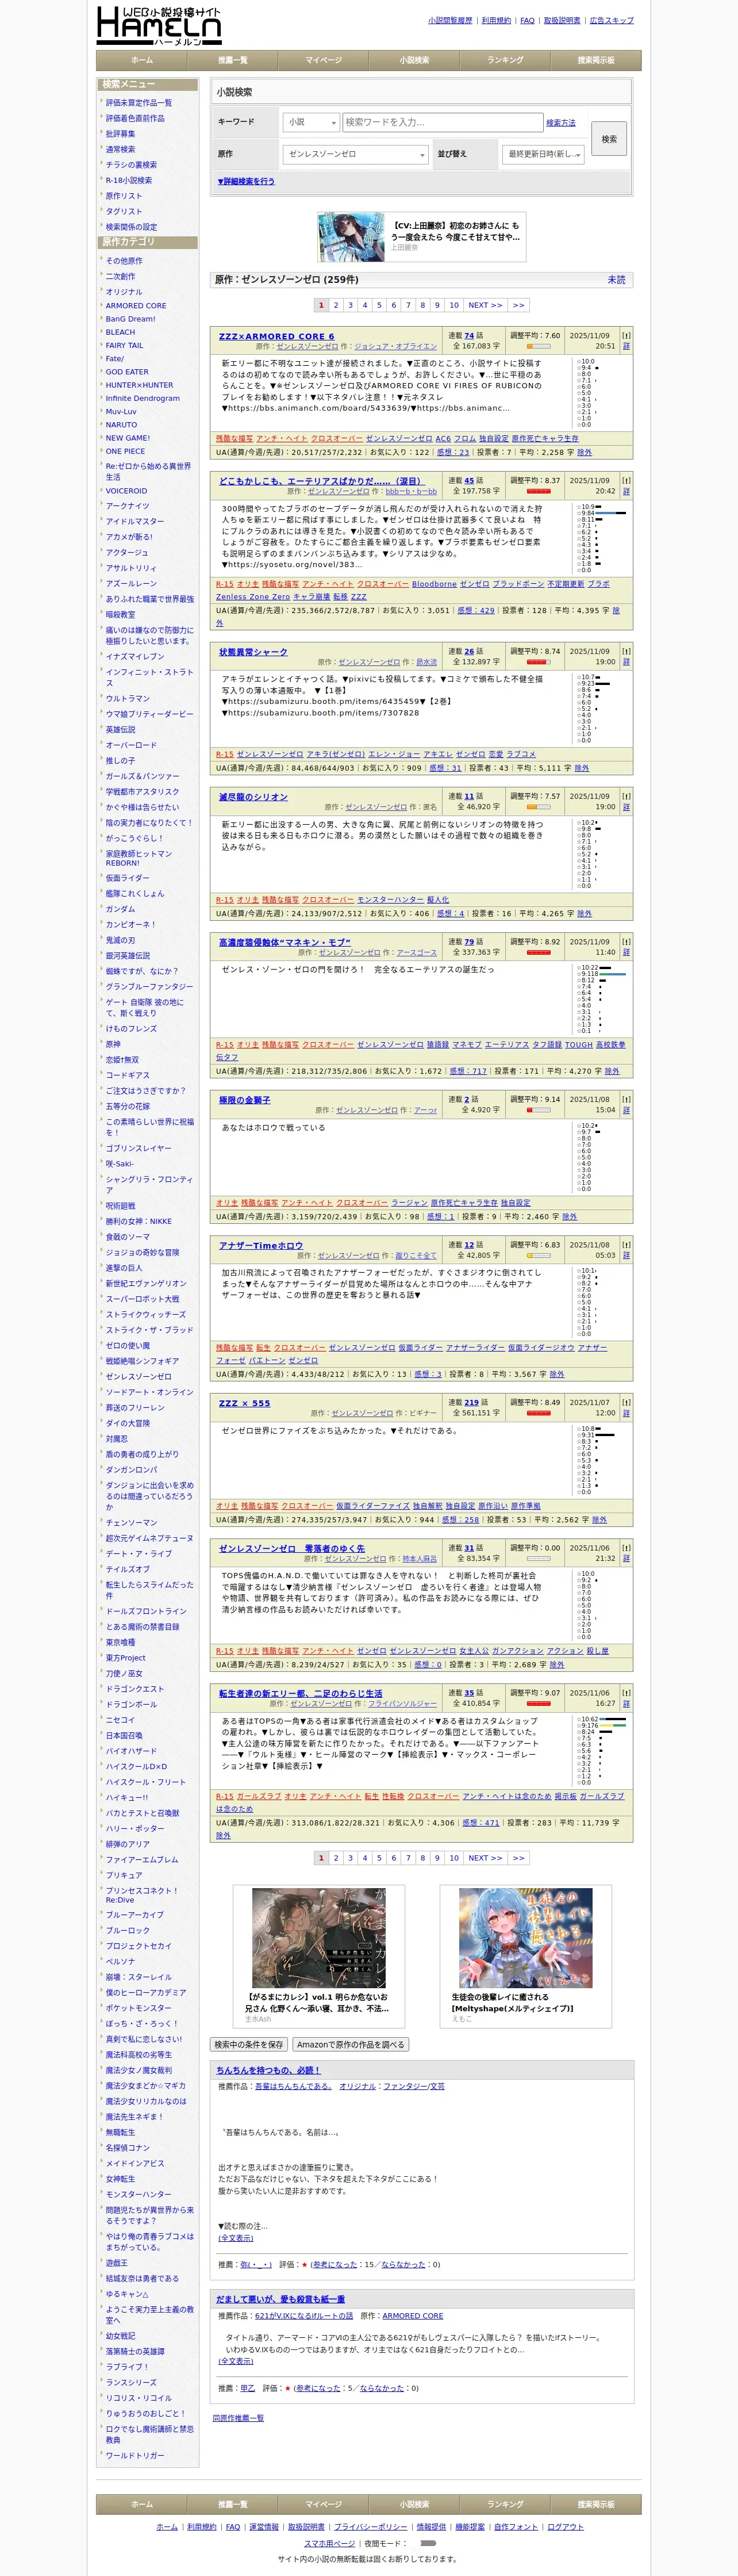Open the 小説 keyword type dropdown
This screenshot has width=738, height=2576.
click(311, 122)
